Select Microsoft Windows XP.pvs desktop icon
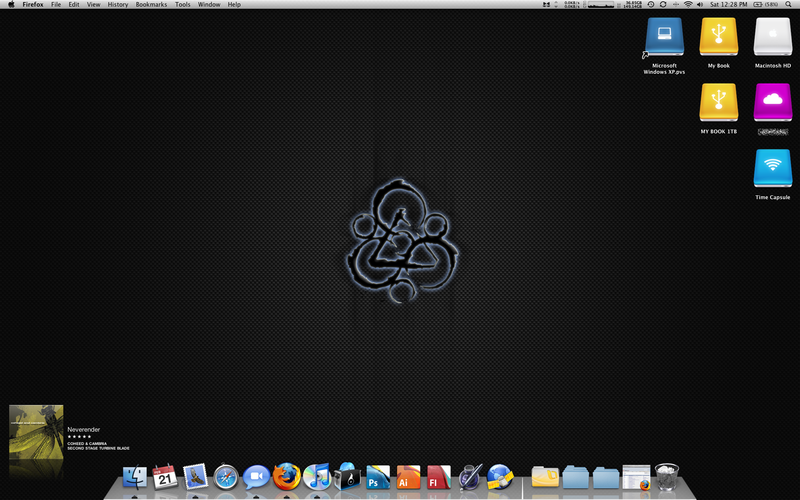 pos(664,46)
